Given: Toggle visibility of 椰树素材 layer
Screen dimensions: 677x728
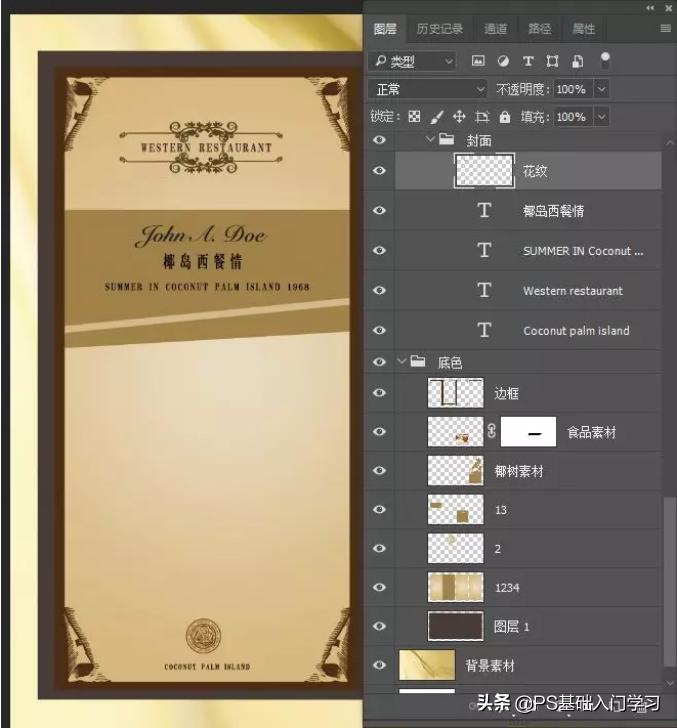Looking at the screenshot, I should (379, 471).
